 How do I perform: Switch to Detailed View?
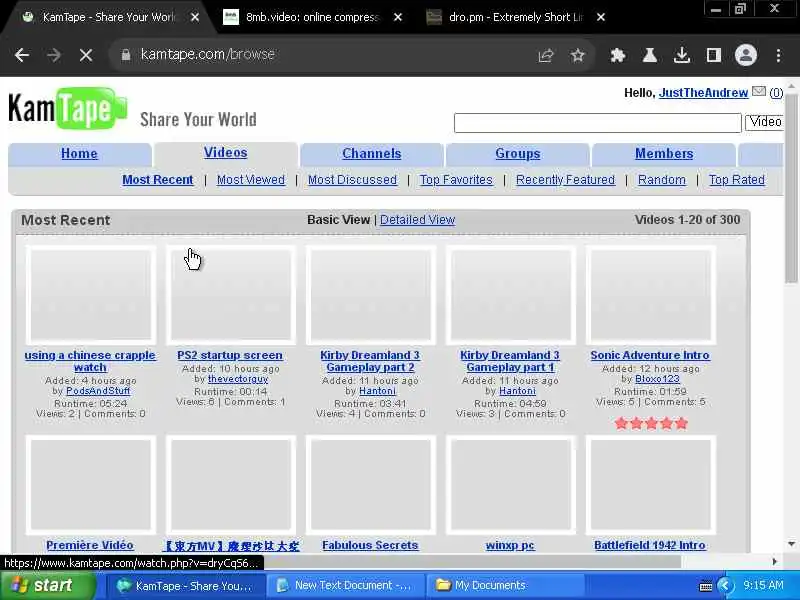pyautogui.click(x=417, y=220)
